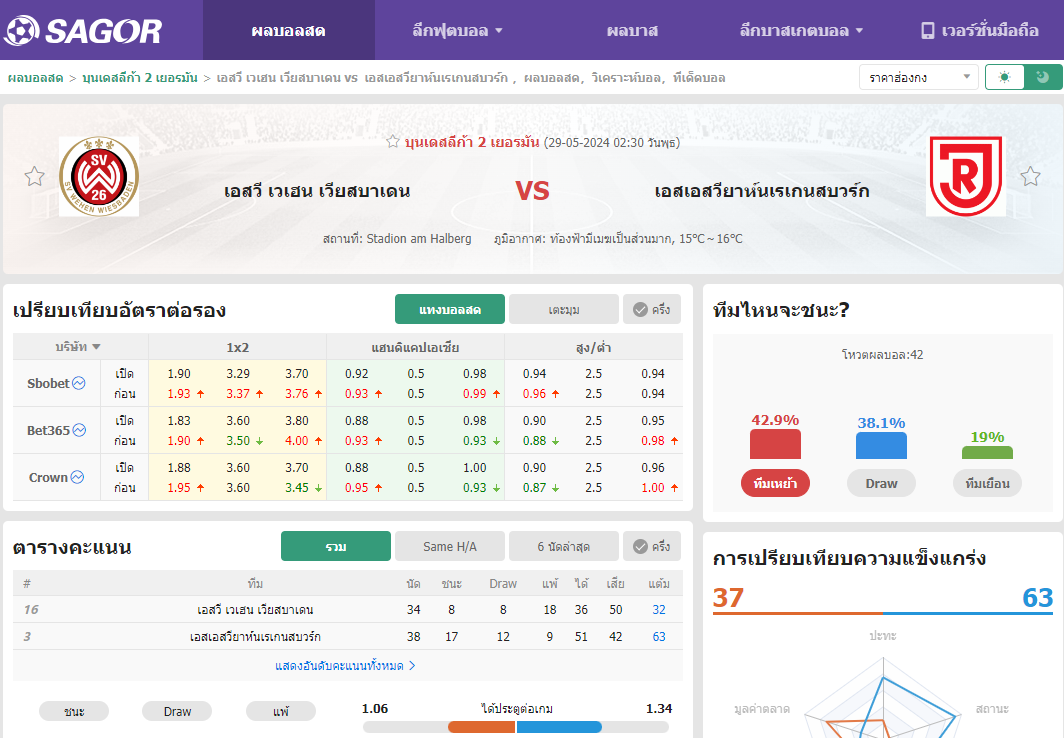The height and width of the screenshot is (738, 1064).
Task: Click away team name in standings row 3
Action: 255,637
